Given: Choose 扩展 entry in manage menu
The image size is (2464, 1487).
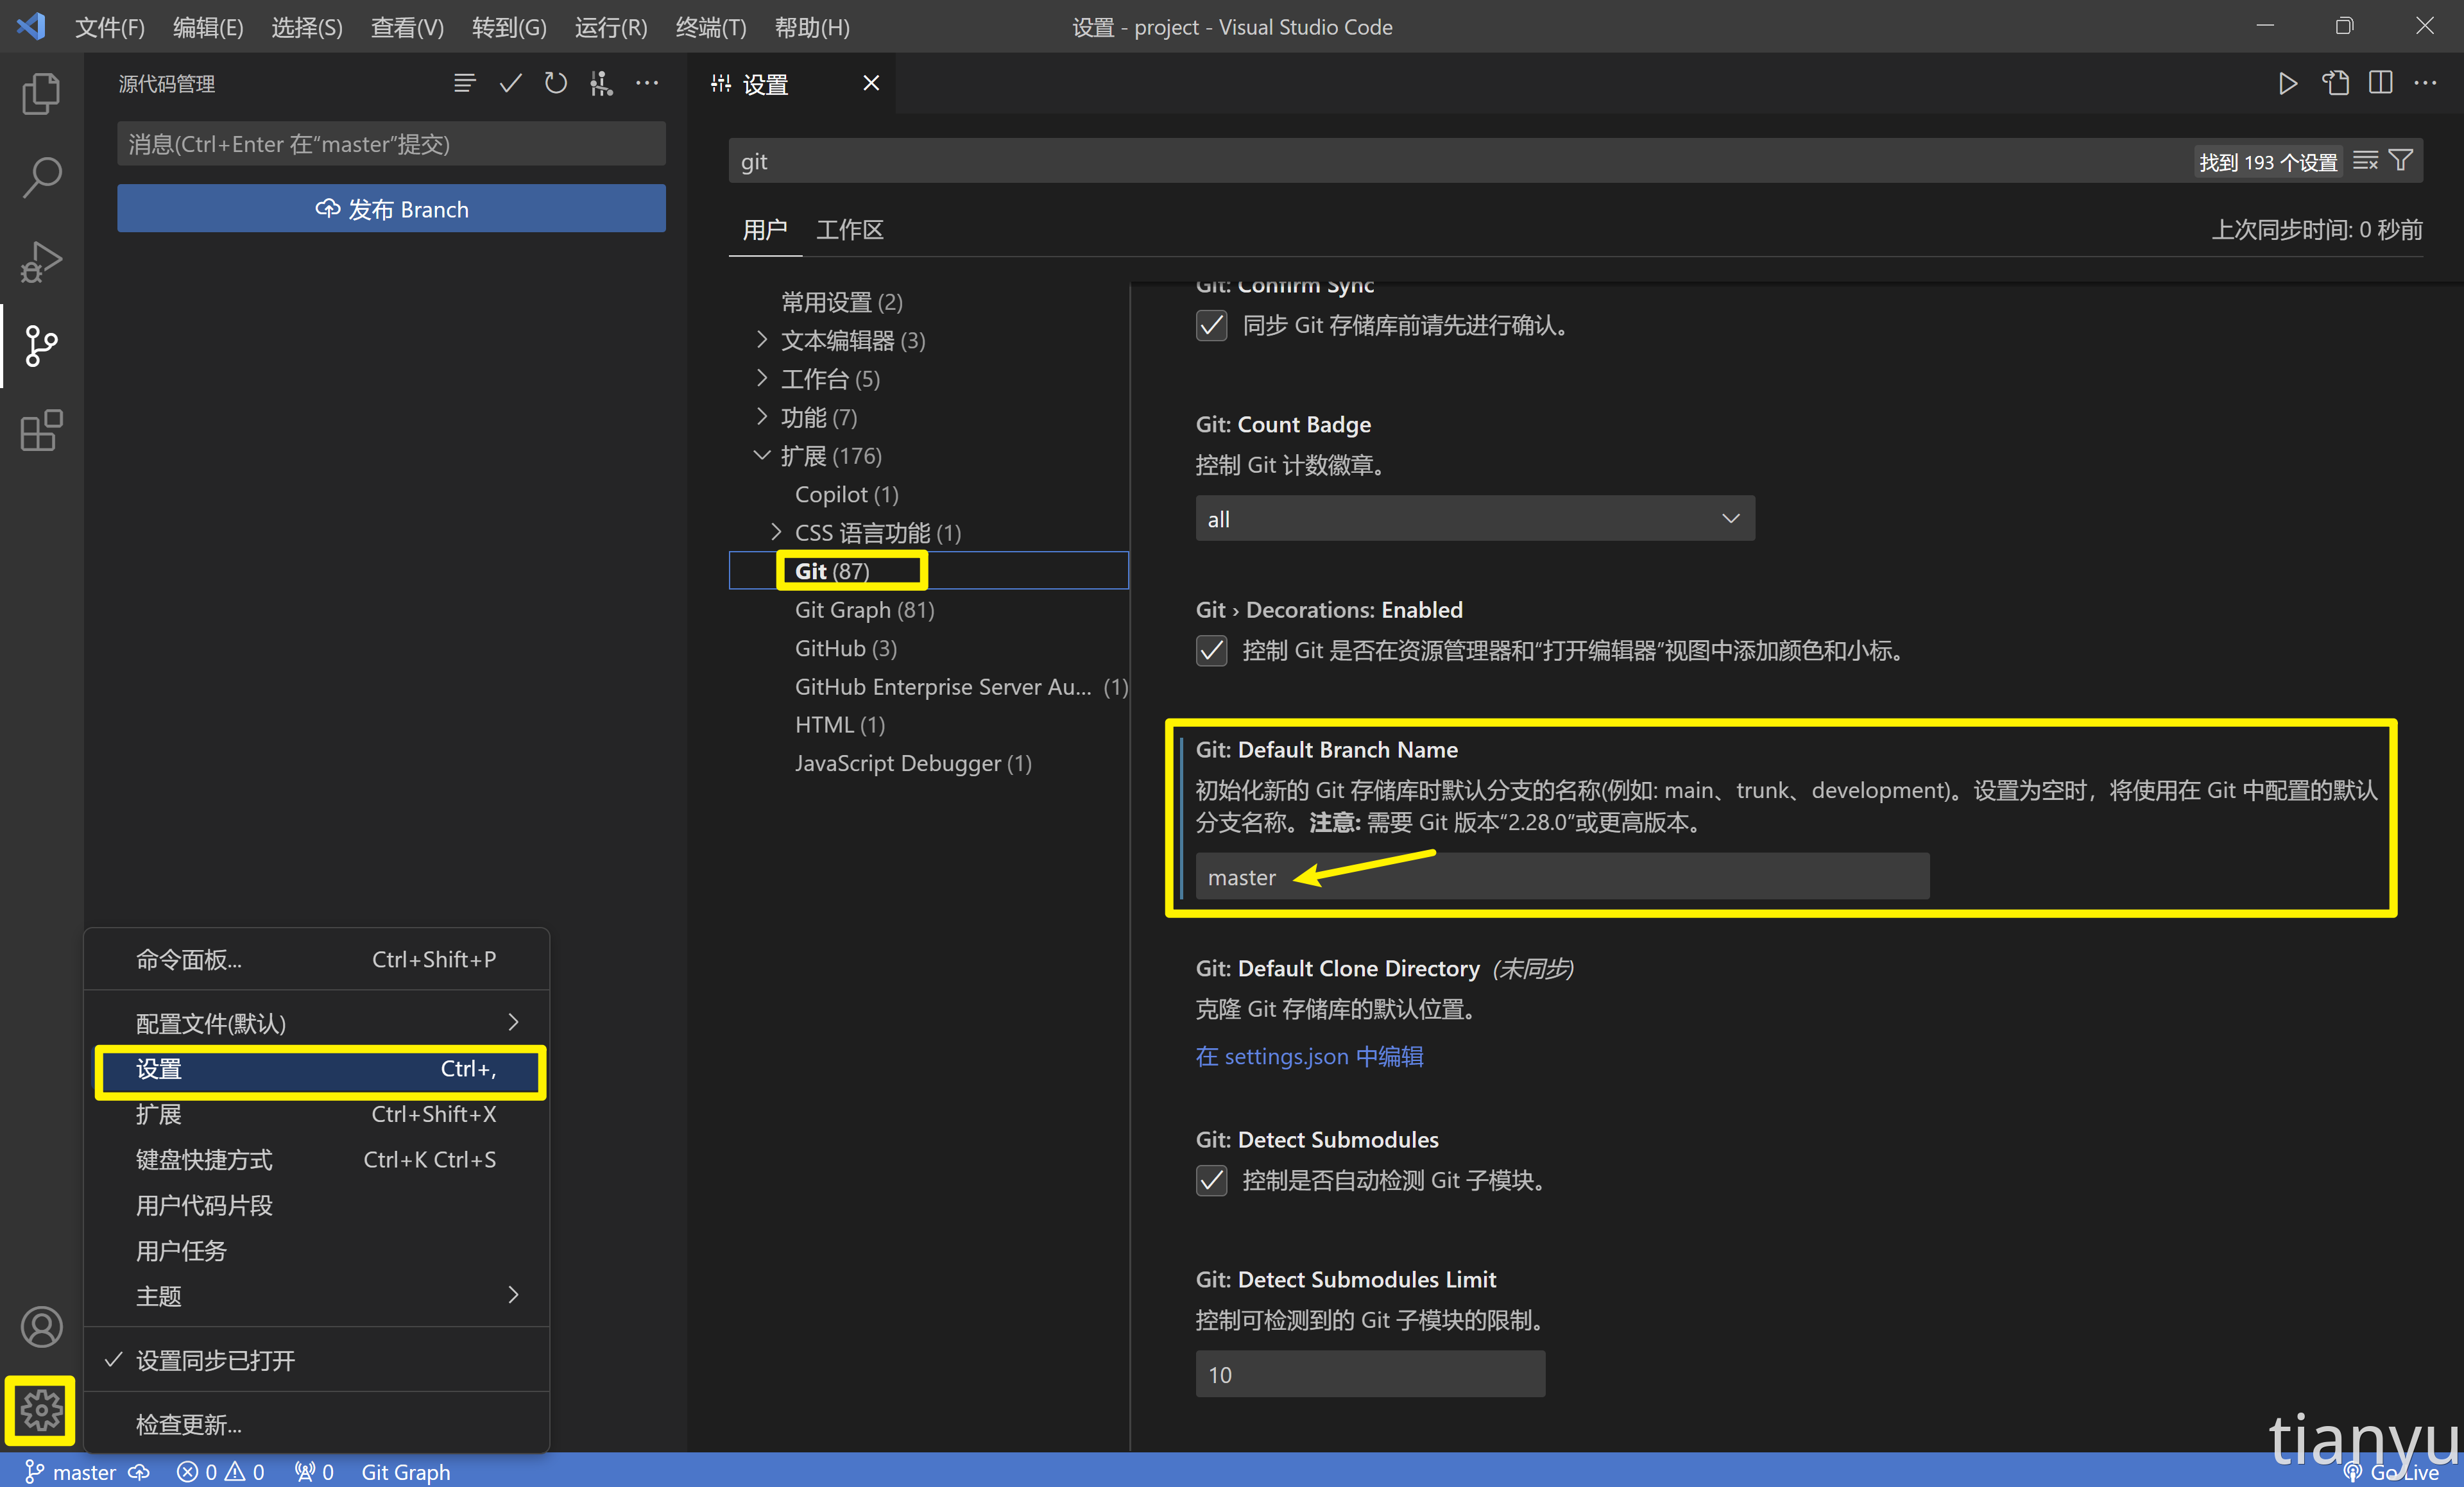Looking at the screenshot, I should (x=316, y=1114).
